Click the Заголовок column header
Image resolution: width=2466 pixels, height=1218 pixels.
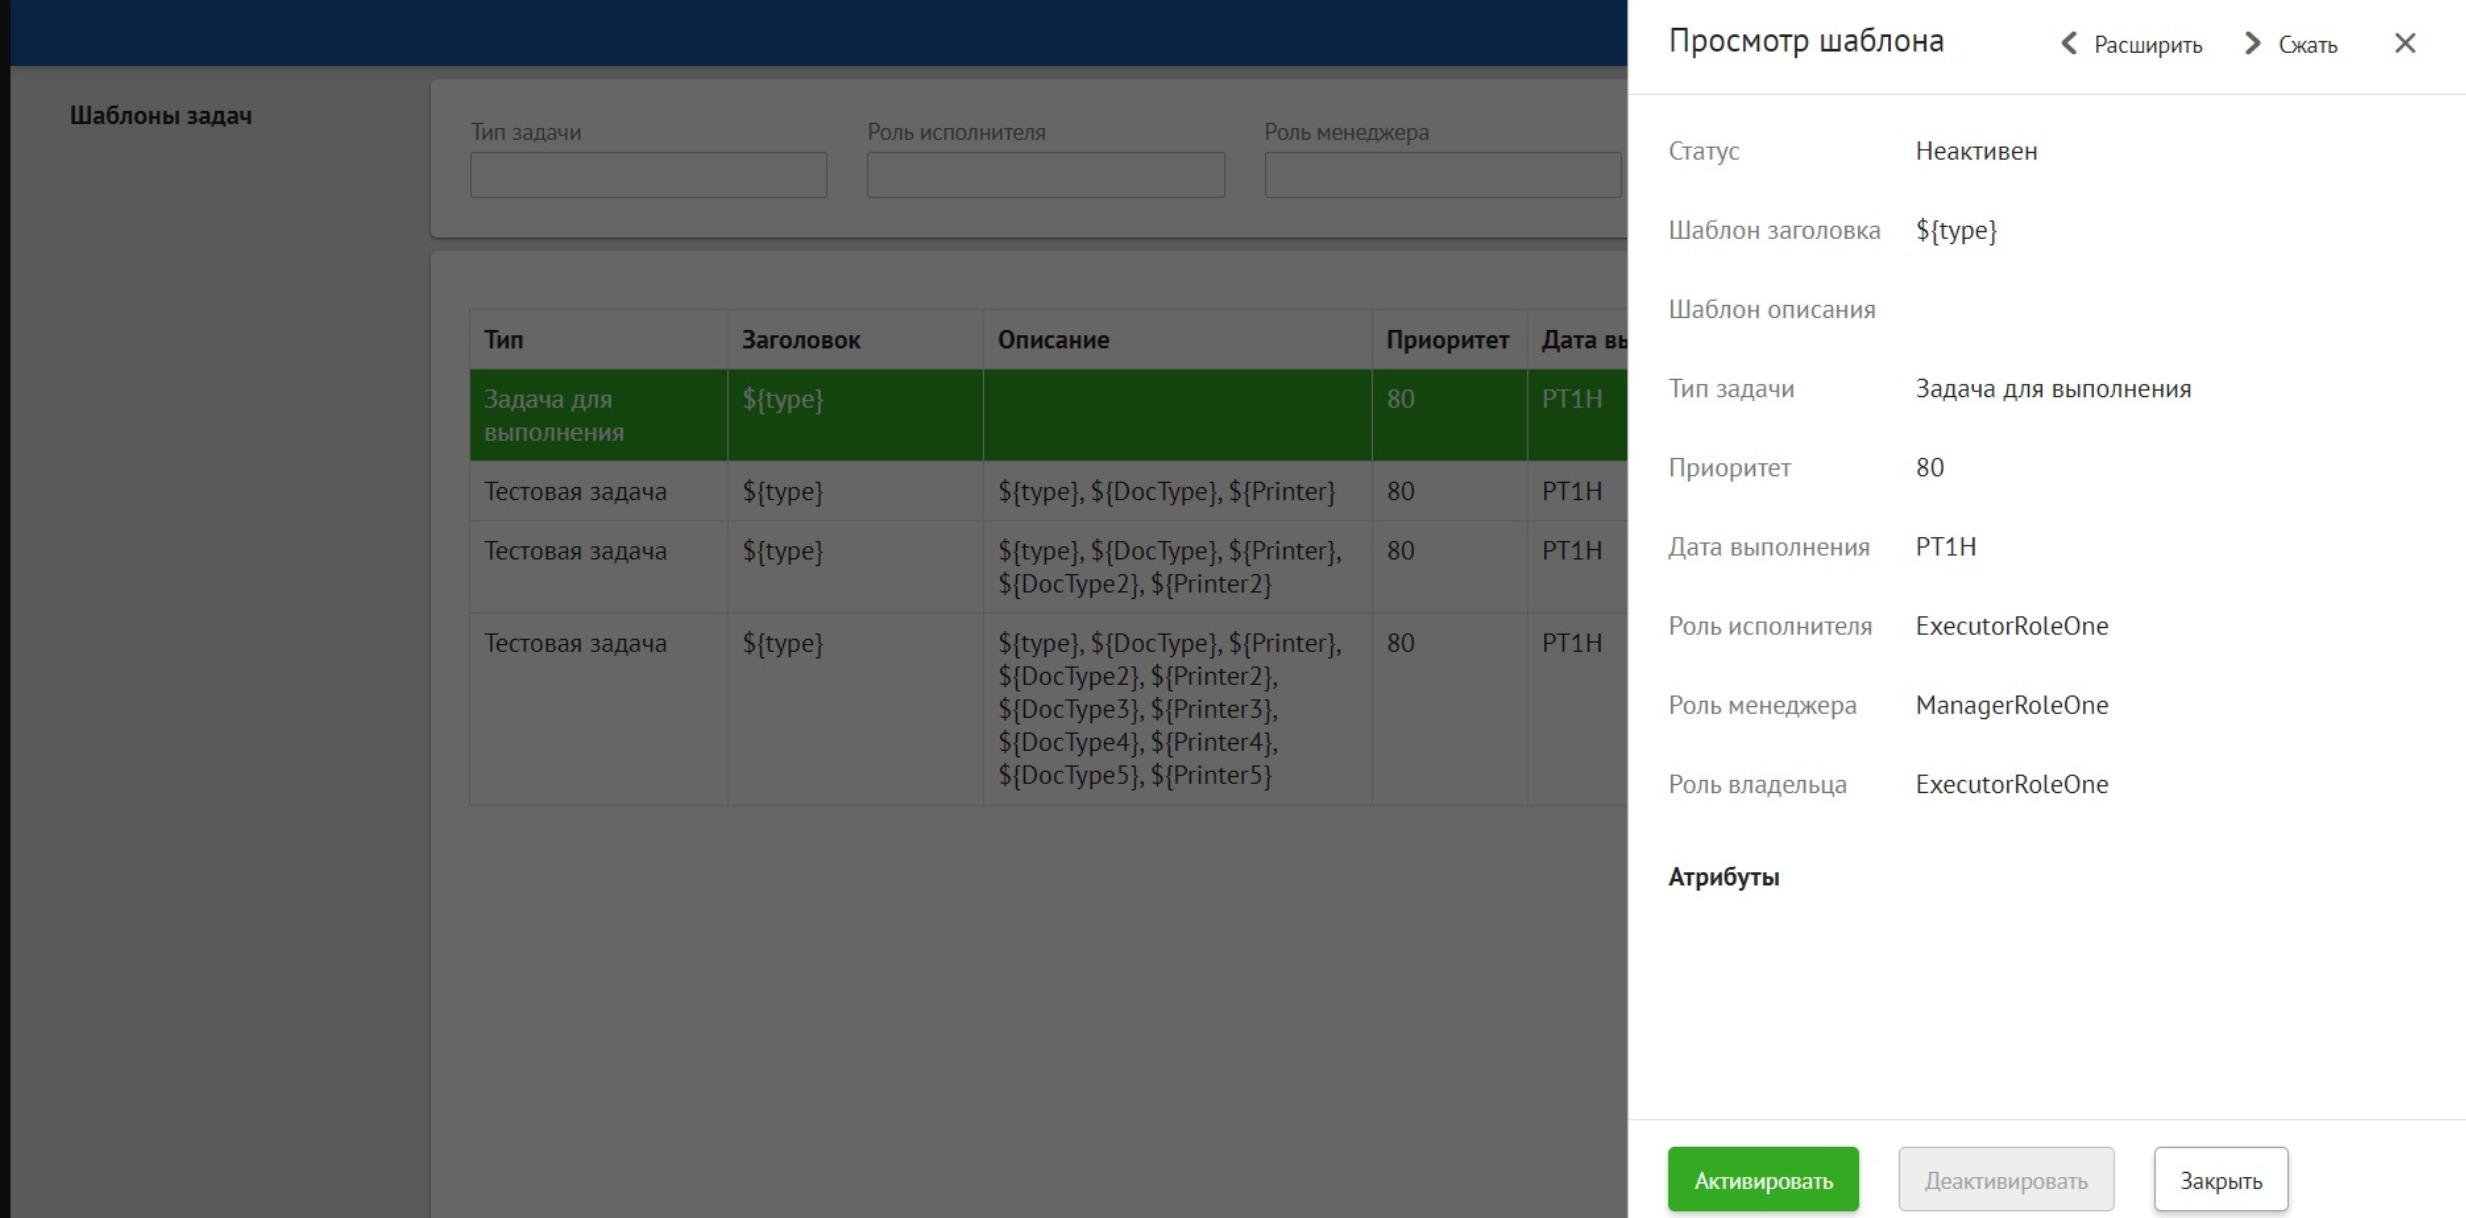tap(800, 340)
